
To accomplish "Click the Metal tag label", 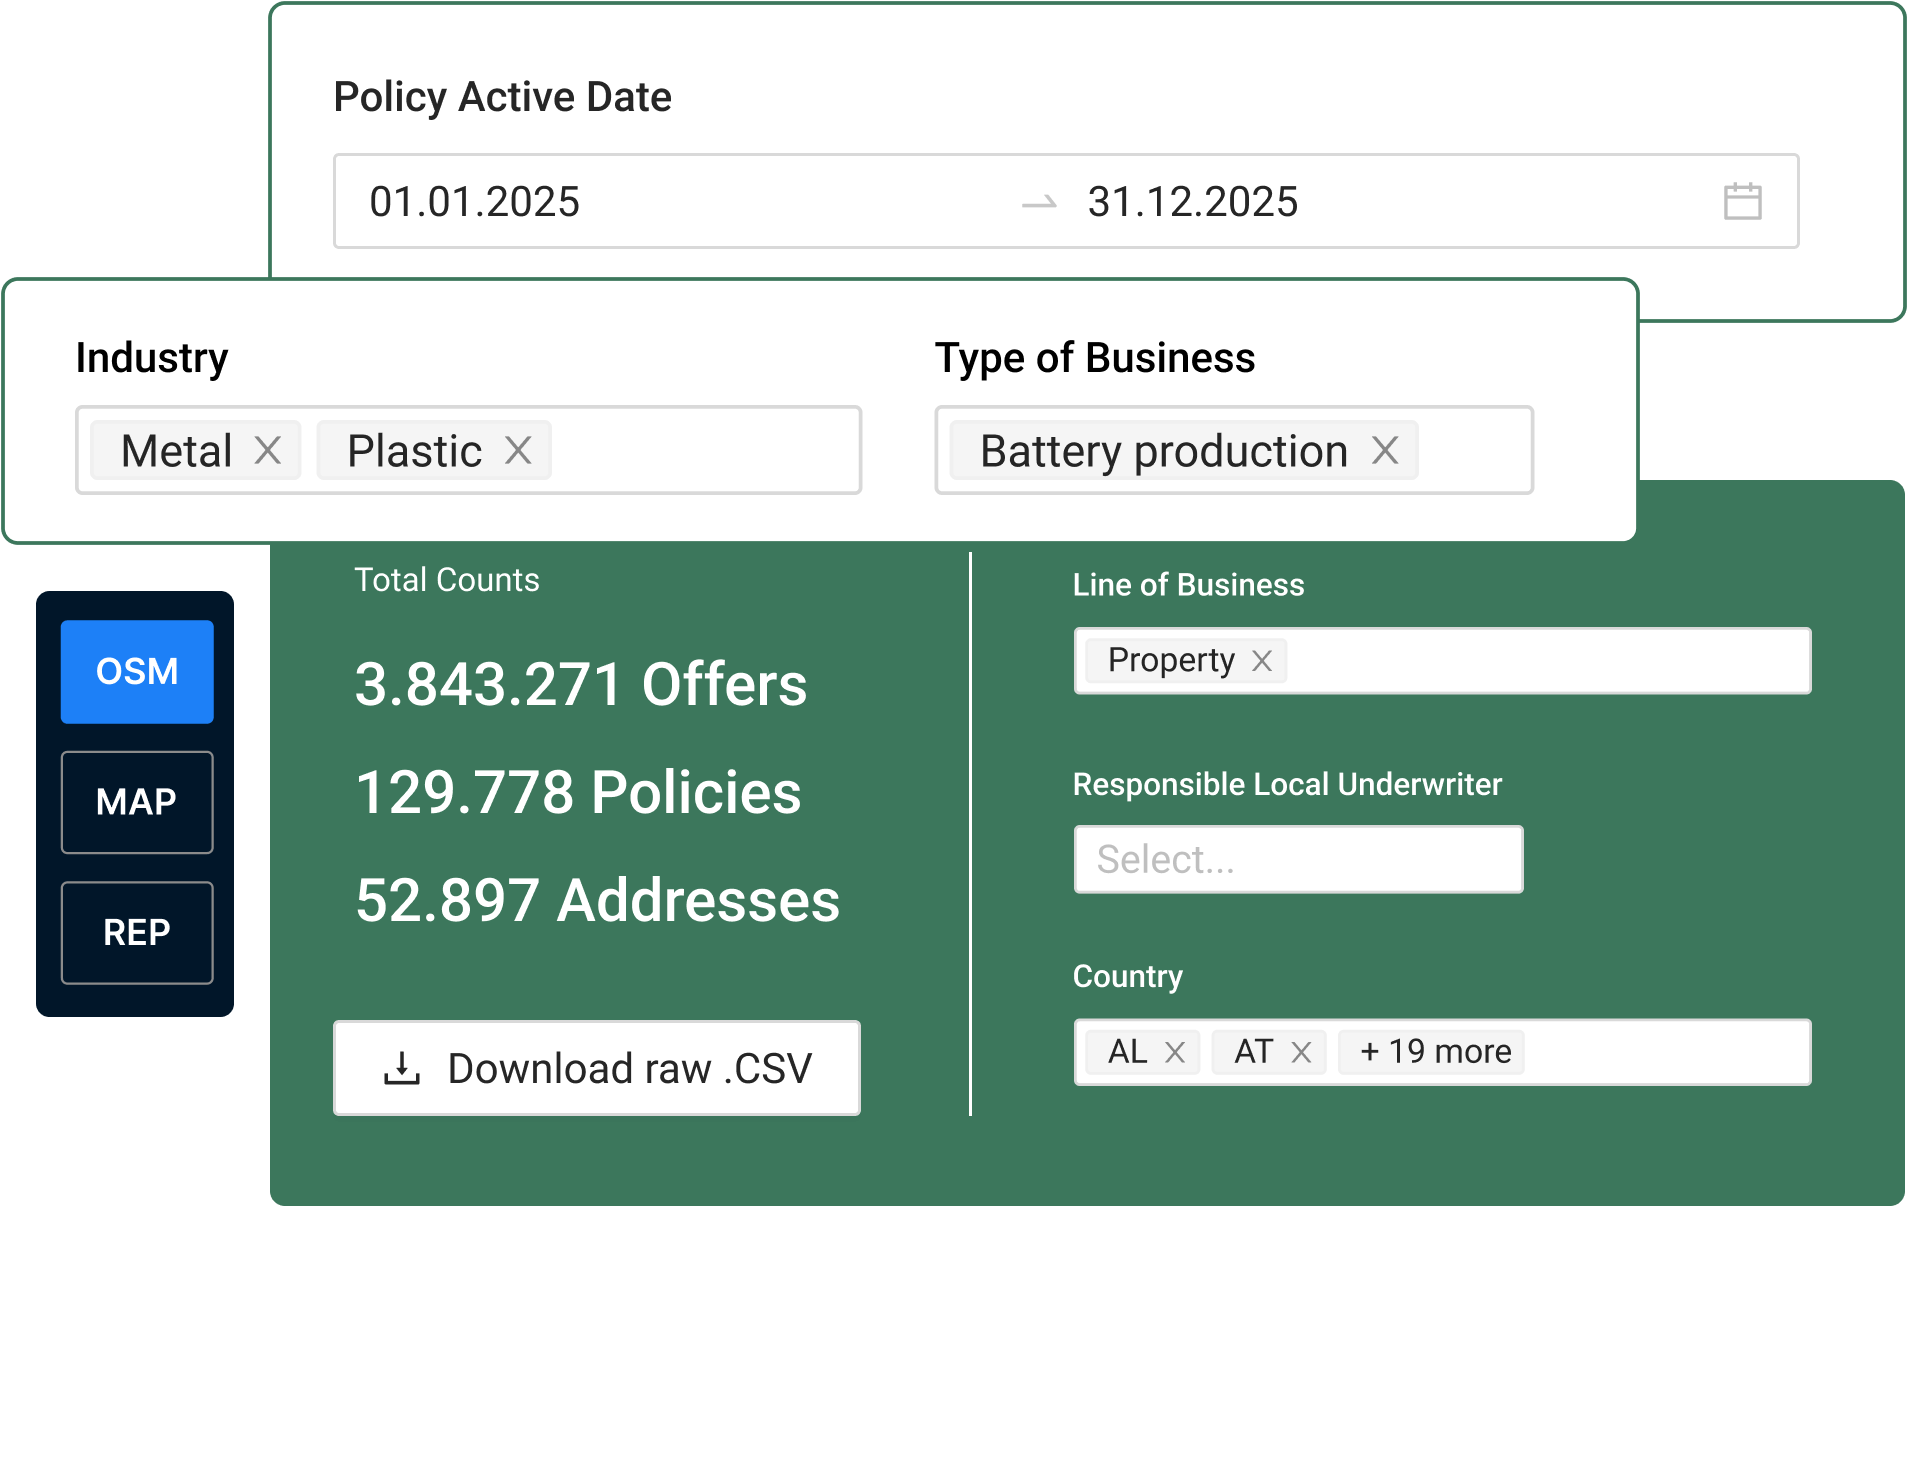I will [x=176, y=450].
